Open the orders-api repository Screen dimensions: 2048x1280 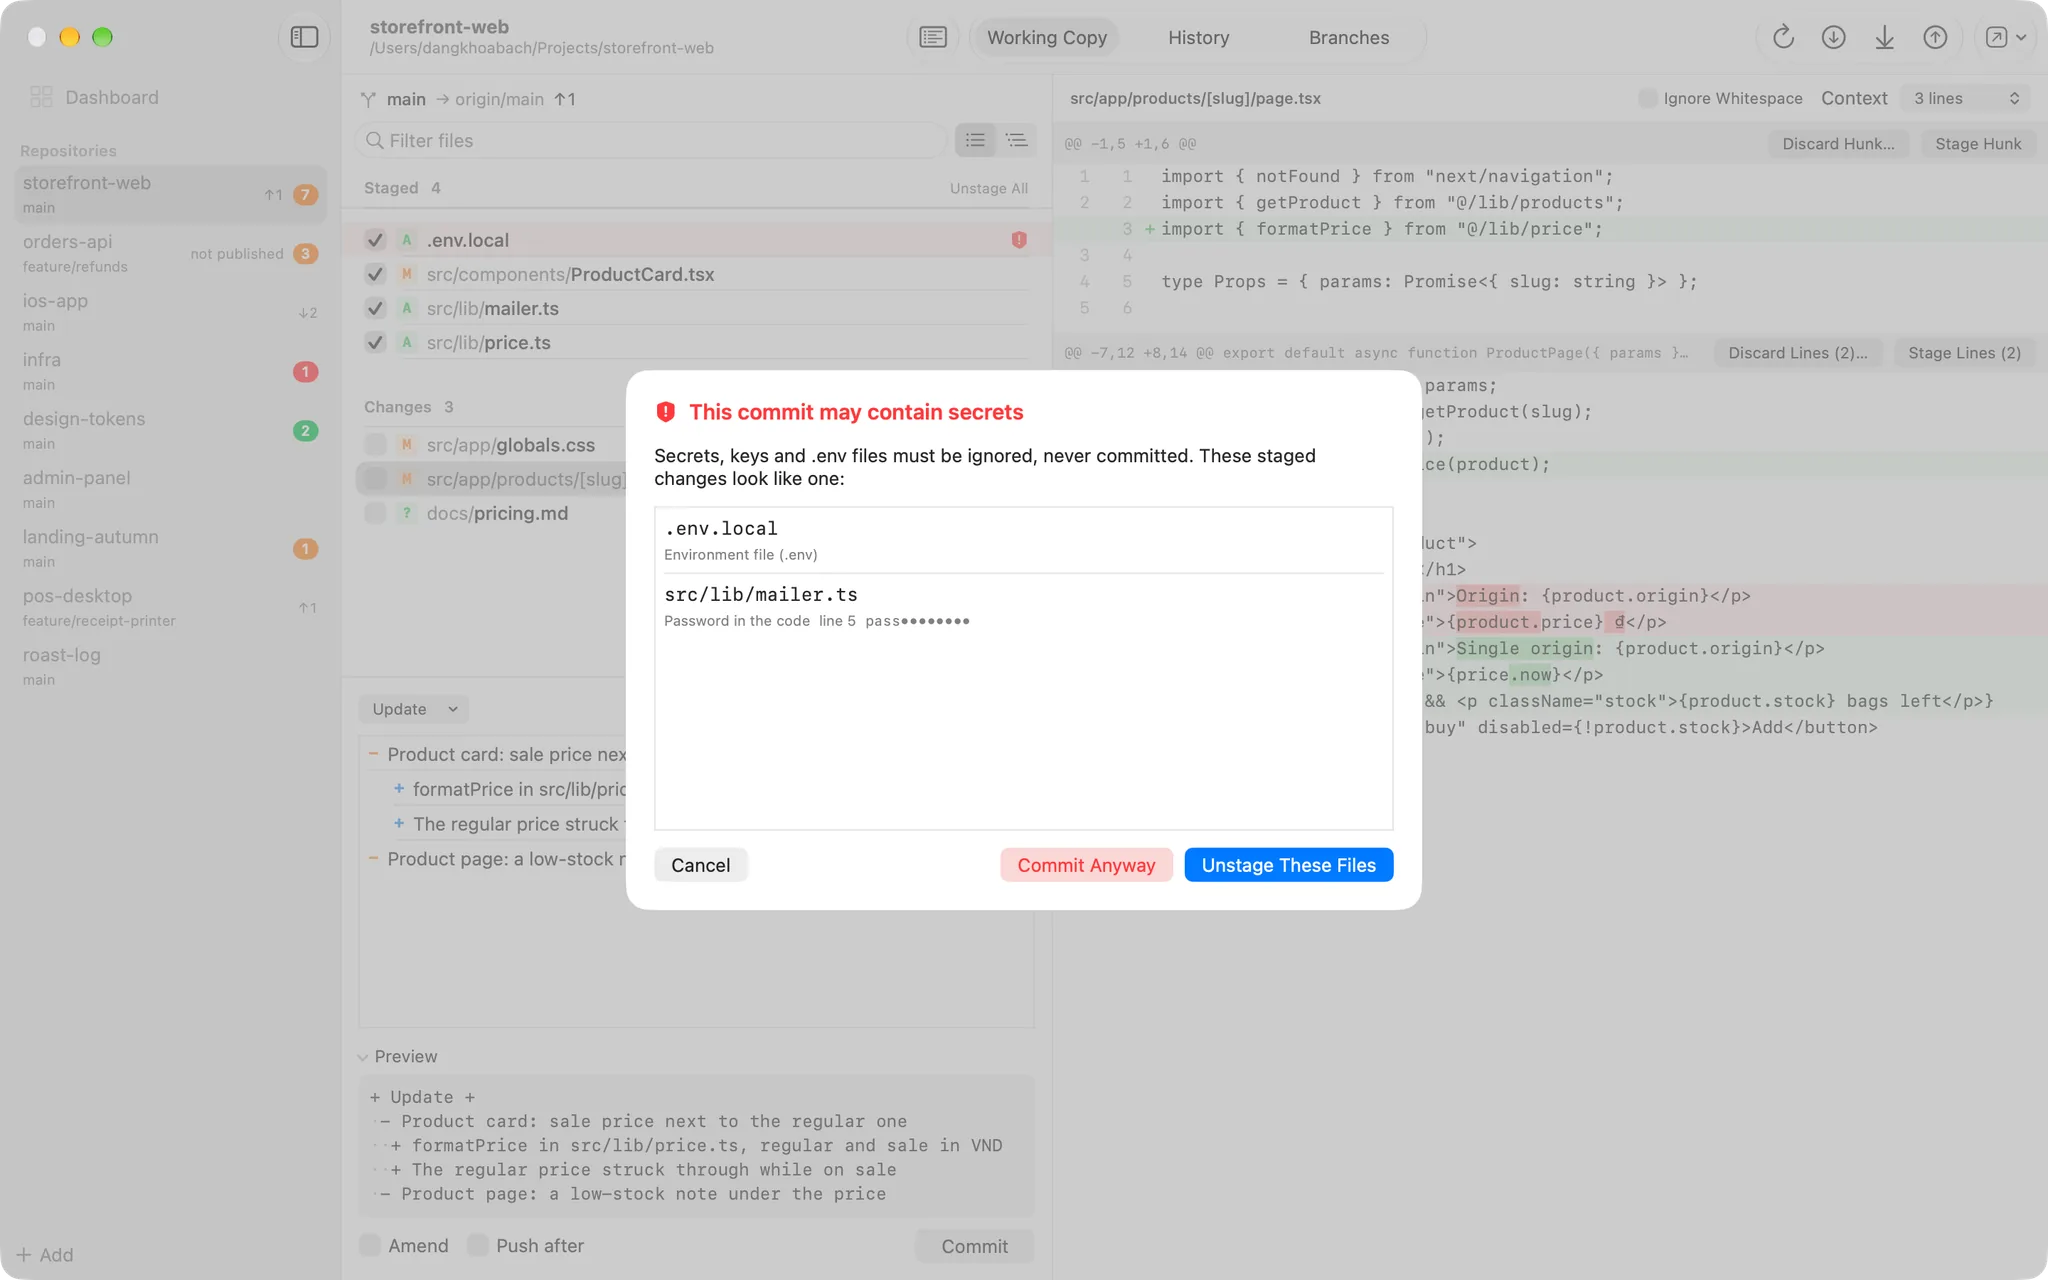tap(170, 253)
